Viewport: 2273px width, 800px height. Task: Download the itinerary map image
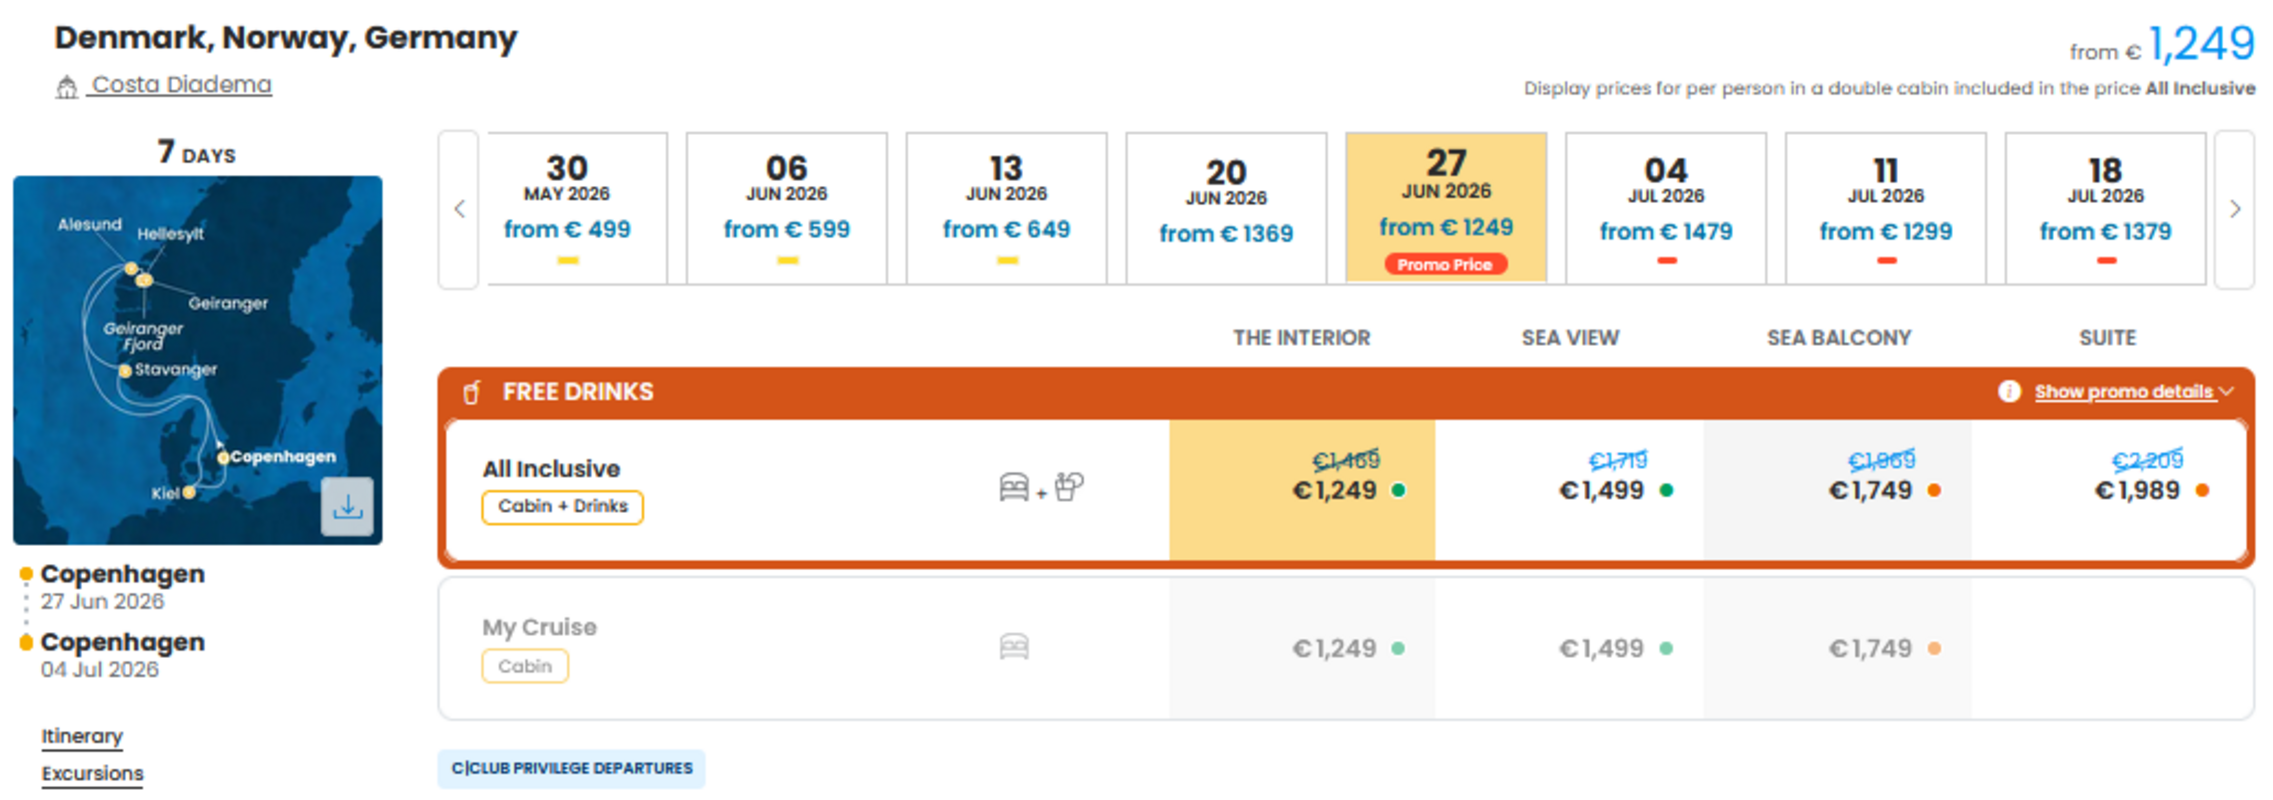tap(347, 506)
